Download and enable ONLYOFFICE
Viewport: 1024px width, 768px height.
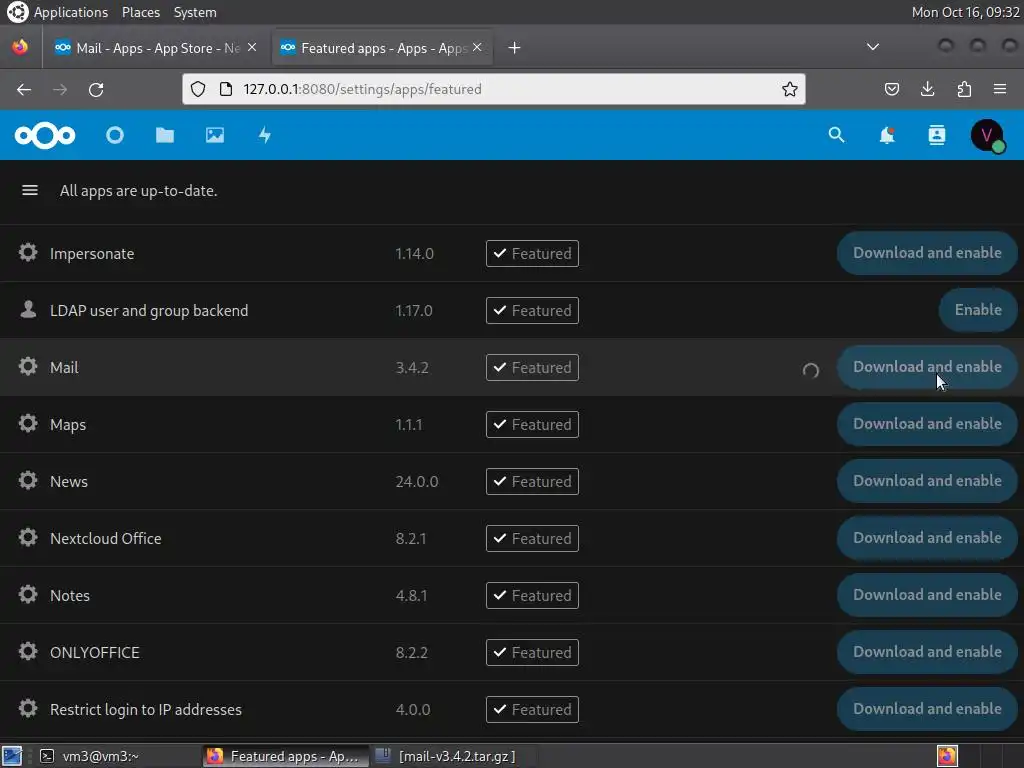click(x=927, y=652)
